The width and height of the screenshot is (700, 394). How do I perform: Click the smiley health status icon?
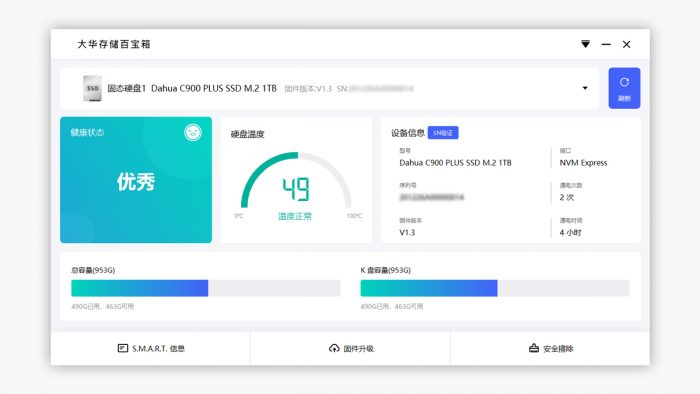pyautogui.click(x=193, y=132)
